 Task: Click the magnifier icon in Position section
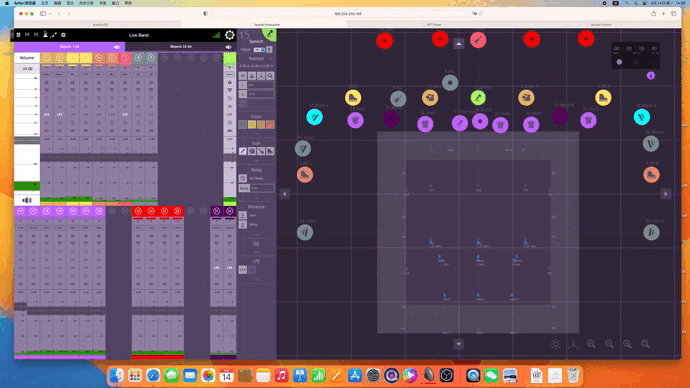click(270, 76)
